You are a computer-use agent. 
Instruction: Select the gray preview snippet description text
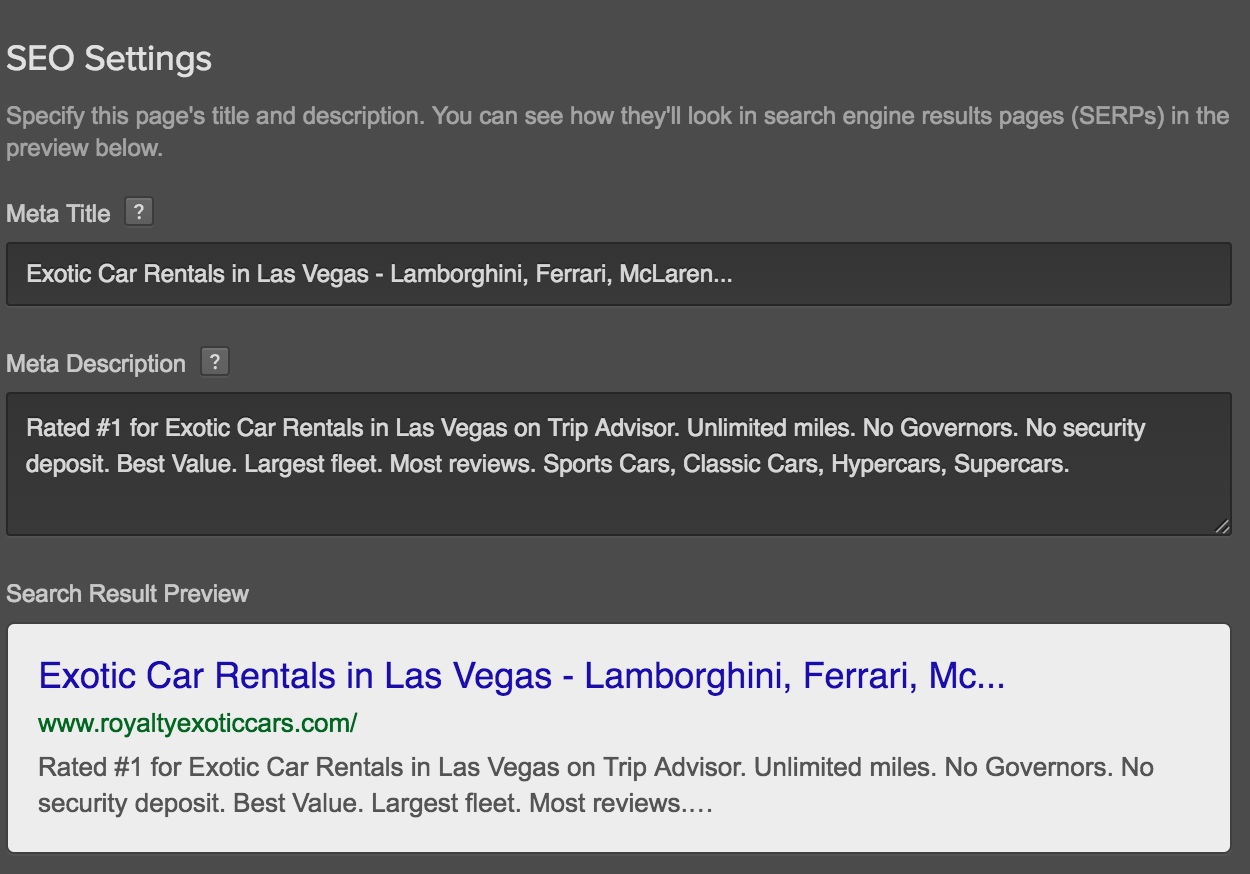tap(596, 786)
